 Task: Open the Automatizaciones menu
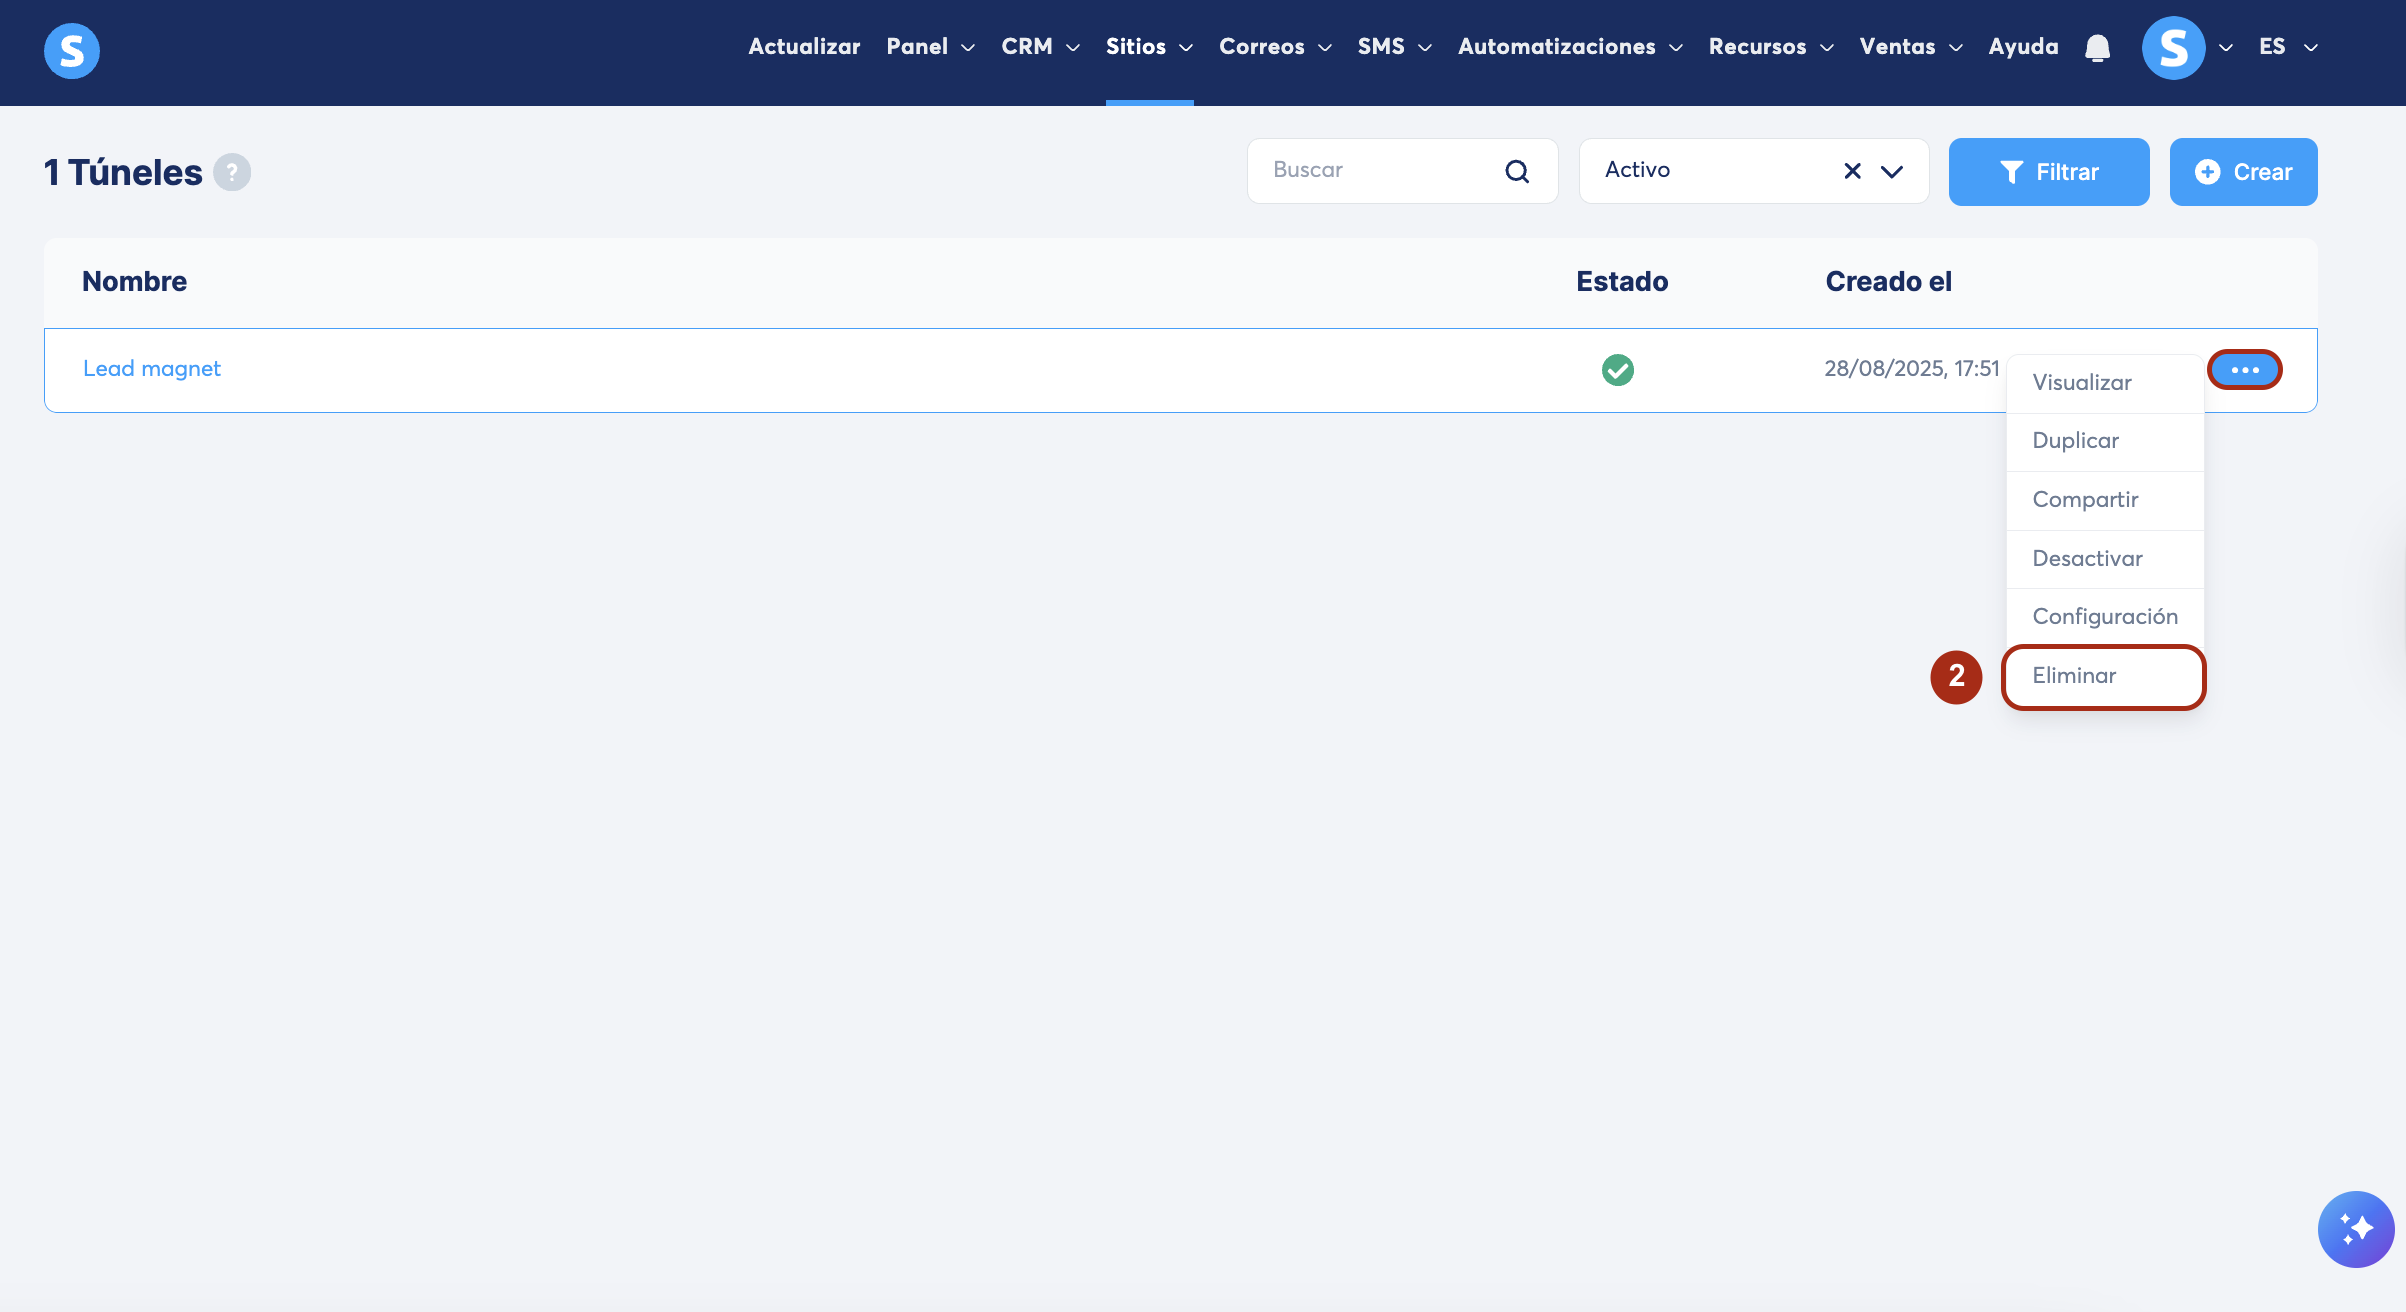point(1569,47)
